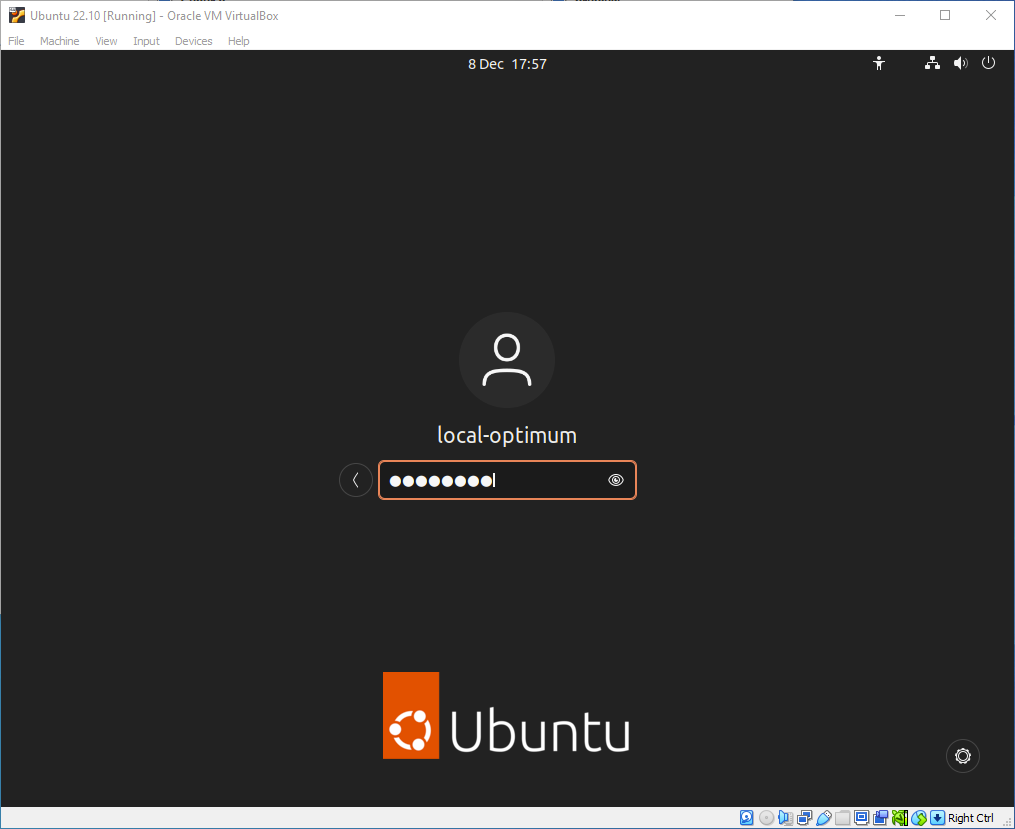This screenshot has height=829, width=1015.
Task: Open the Devices menu
Action: click(x=193, y=41)
